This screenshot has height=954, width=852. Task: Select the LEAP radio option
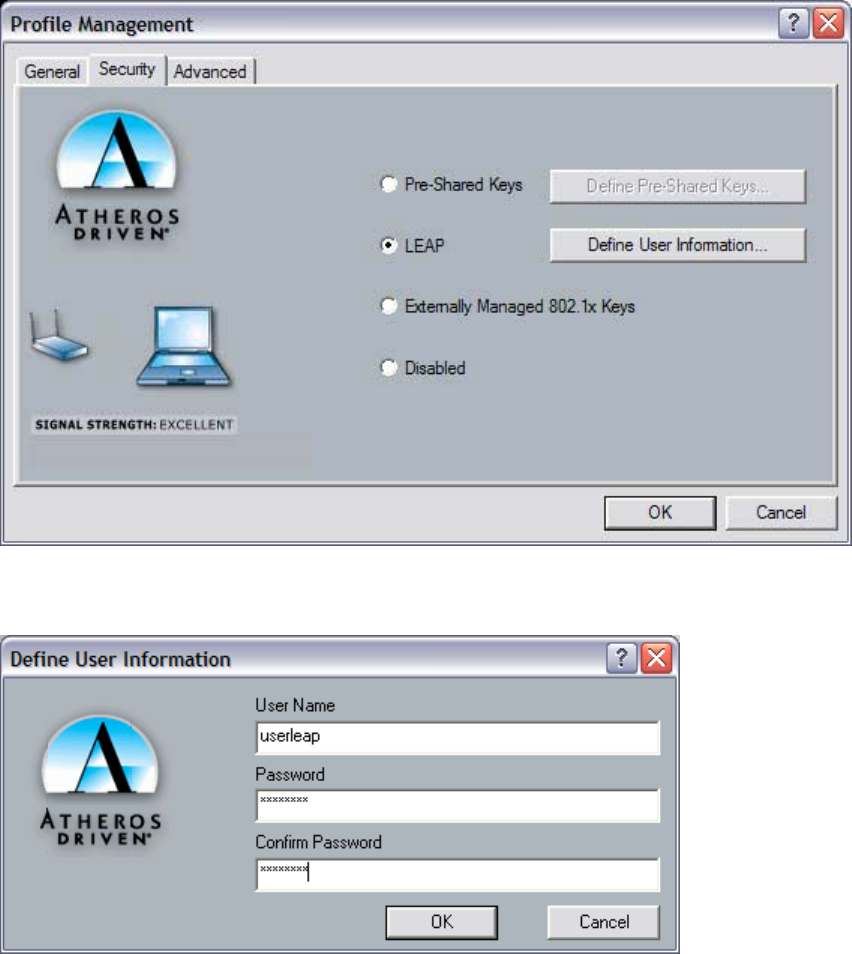389,245
